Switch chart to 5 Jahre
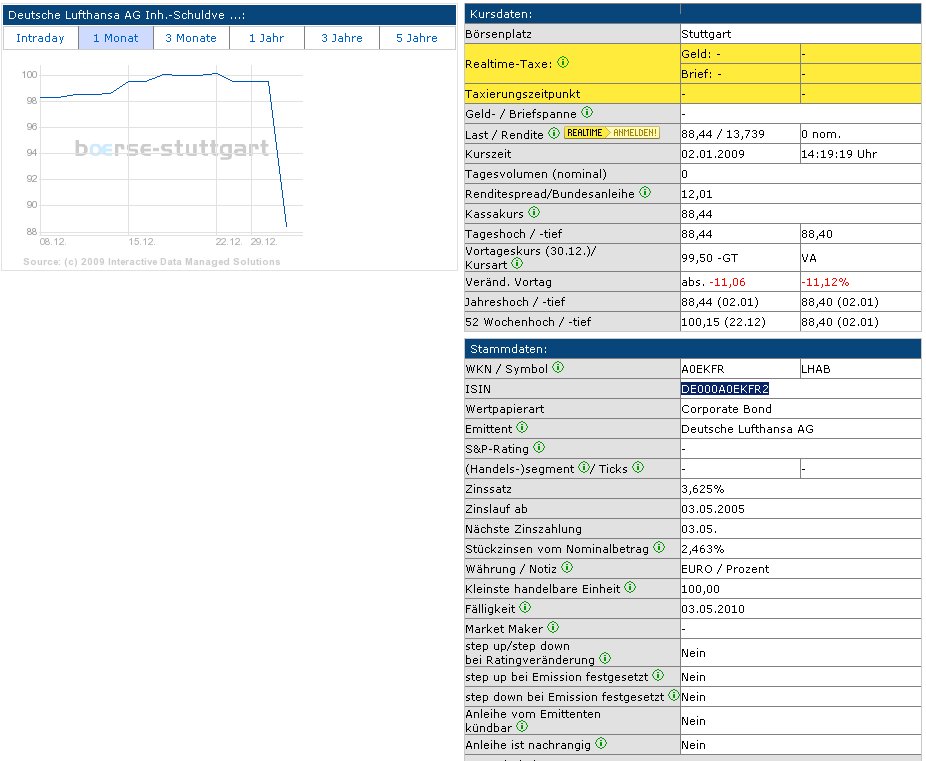Image resolution: width=926 pixels, height=761 pixels. click(x=417, y=38)
